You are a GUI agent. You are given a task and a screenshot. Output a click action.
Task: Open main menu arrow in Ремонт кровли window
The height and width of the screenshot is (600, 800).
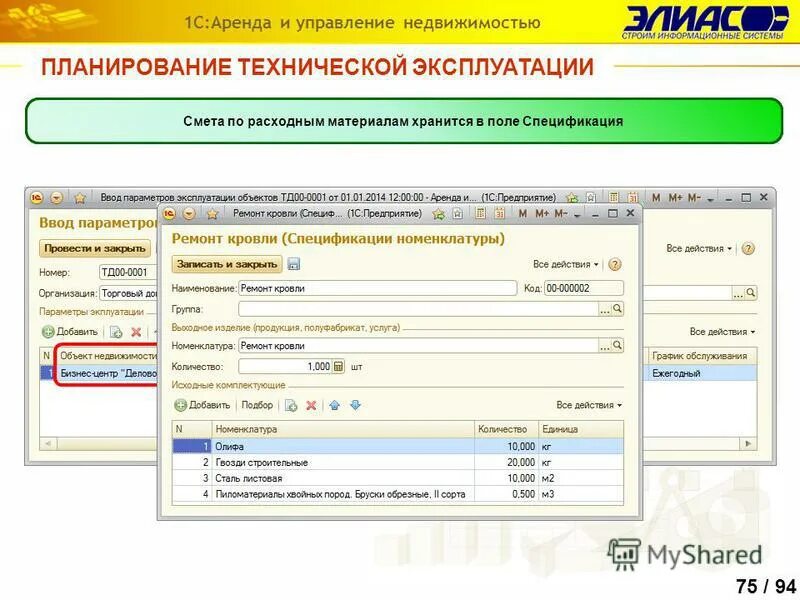(x=189, y=214)
